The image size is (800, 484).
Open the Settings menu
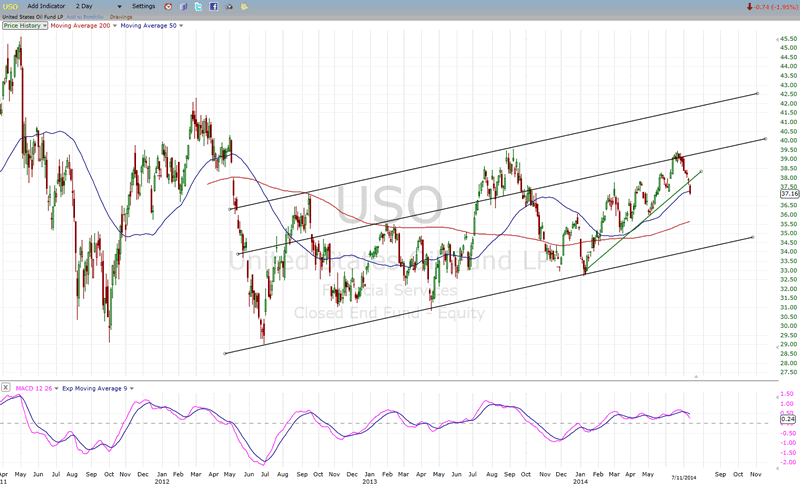(143, 6)
